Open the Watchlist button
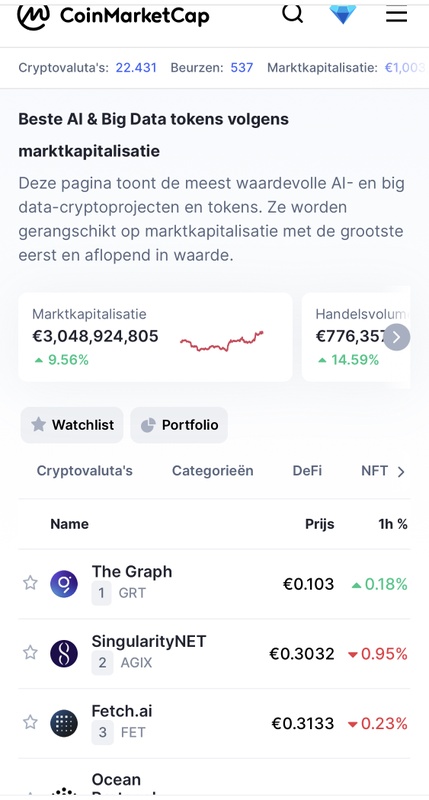The image size is (429, 800). tap(72, 425)
